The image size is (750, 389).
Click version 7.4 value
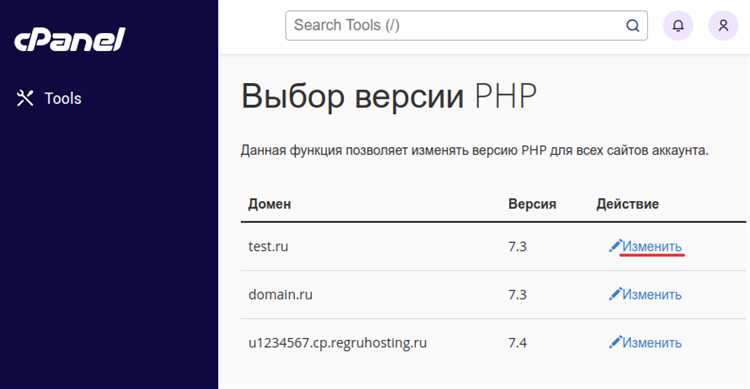(x=517, y=343)
